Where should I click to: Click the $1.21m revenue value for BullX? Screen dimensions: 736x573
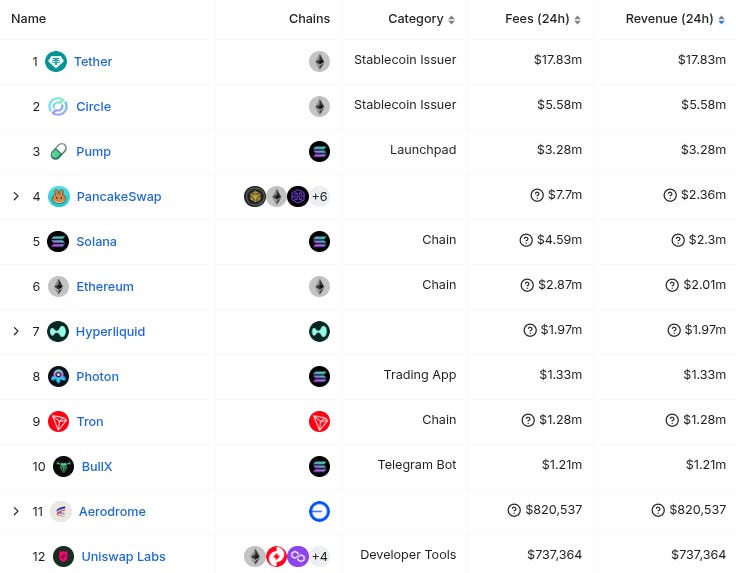pos(705,465)
